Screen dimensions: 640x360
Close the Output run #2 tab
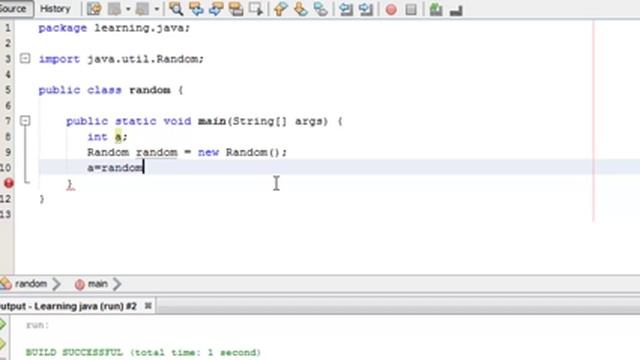coord(148,306)
